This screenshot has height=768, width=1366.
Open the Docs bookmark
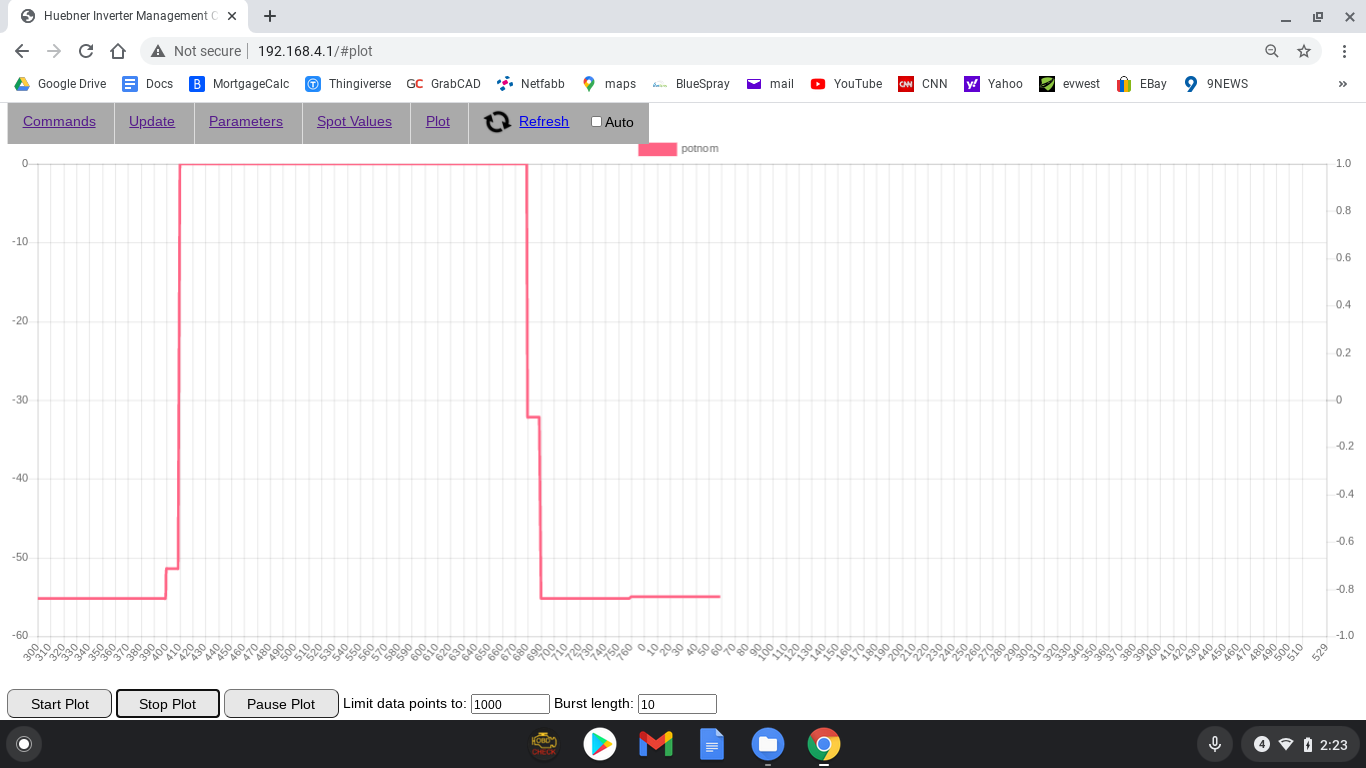(147, 84)
